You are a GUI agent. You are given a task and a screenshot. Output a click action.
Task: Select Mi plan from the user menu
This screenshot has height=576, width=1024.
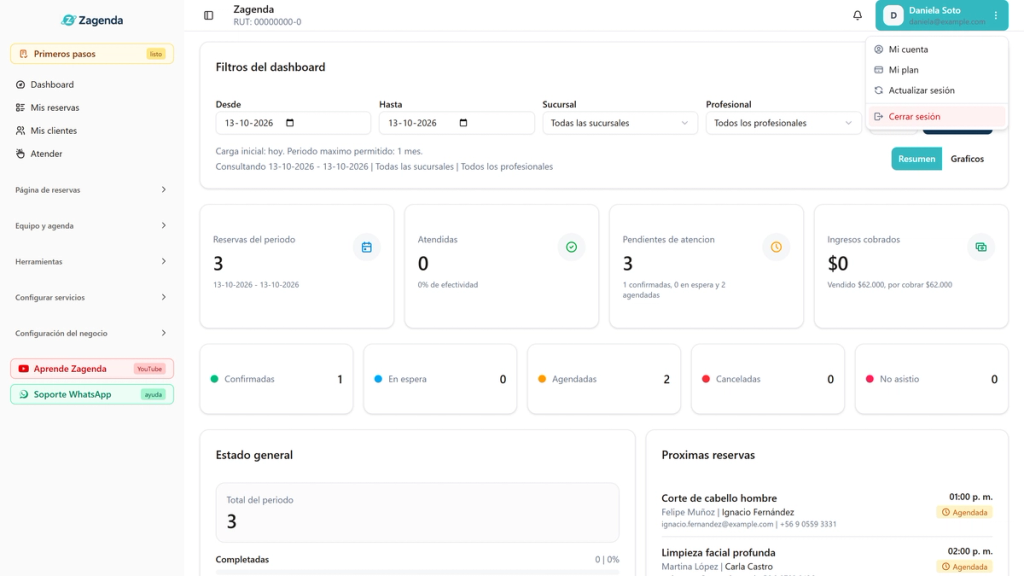pos(936,70)
